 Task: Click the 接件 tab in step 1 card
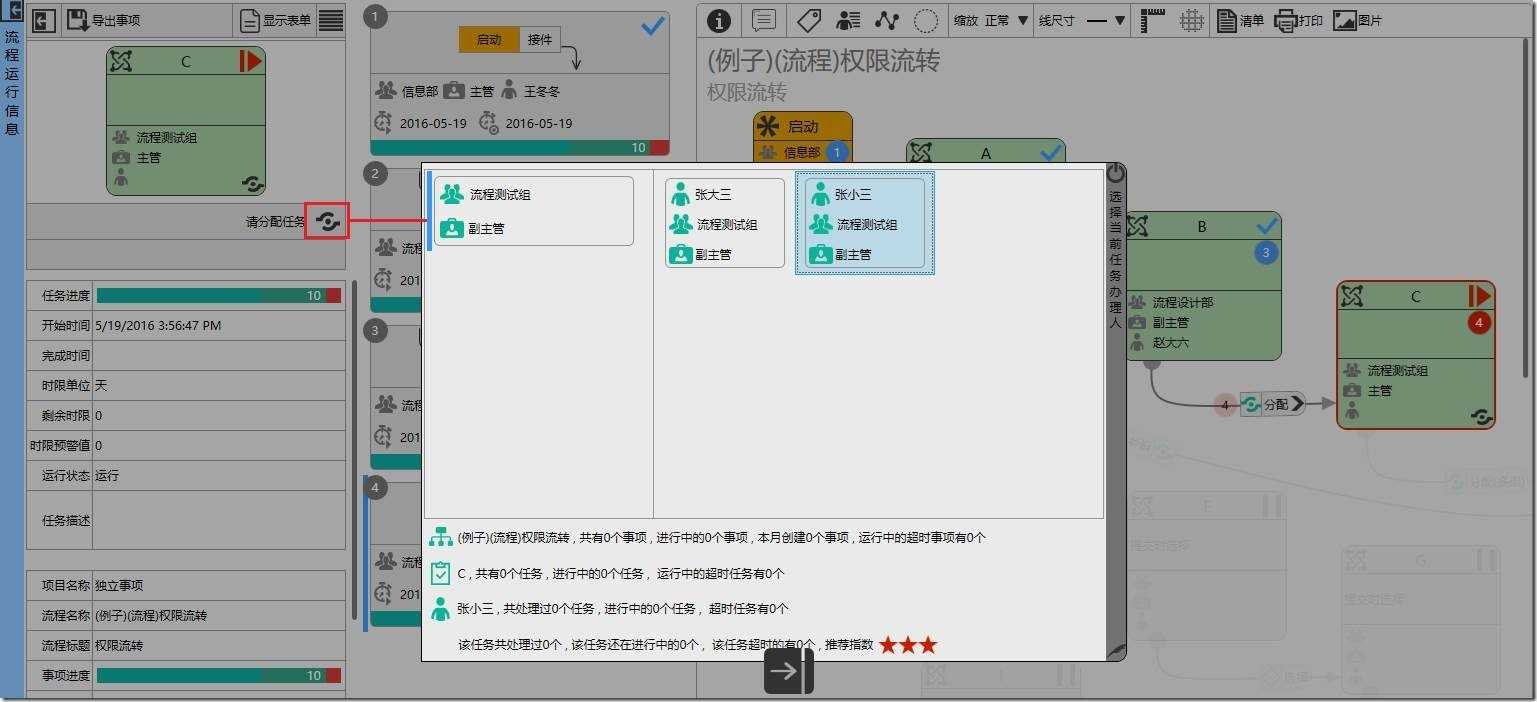click(x=540, y=40)
